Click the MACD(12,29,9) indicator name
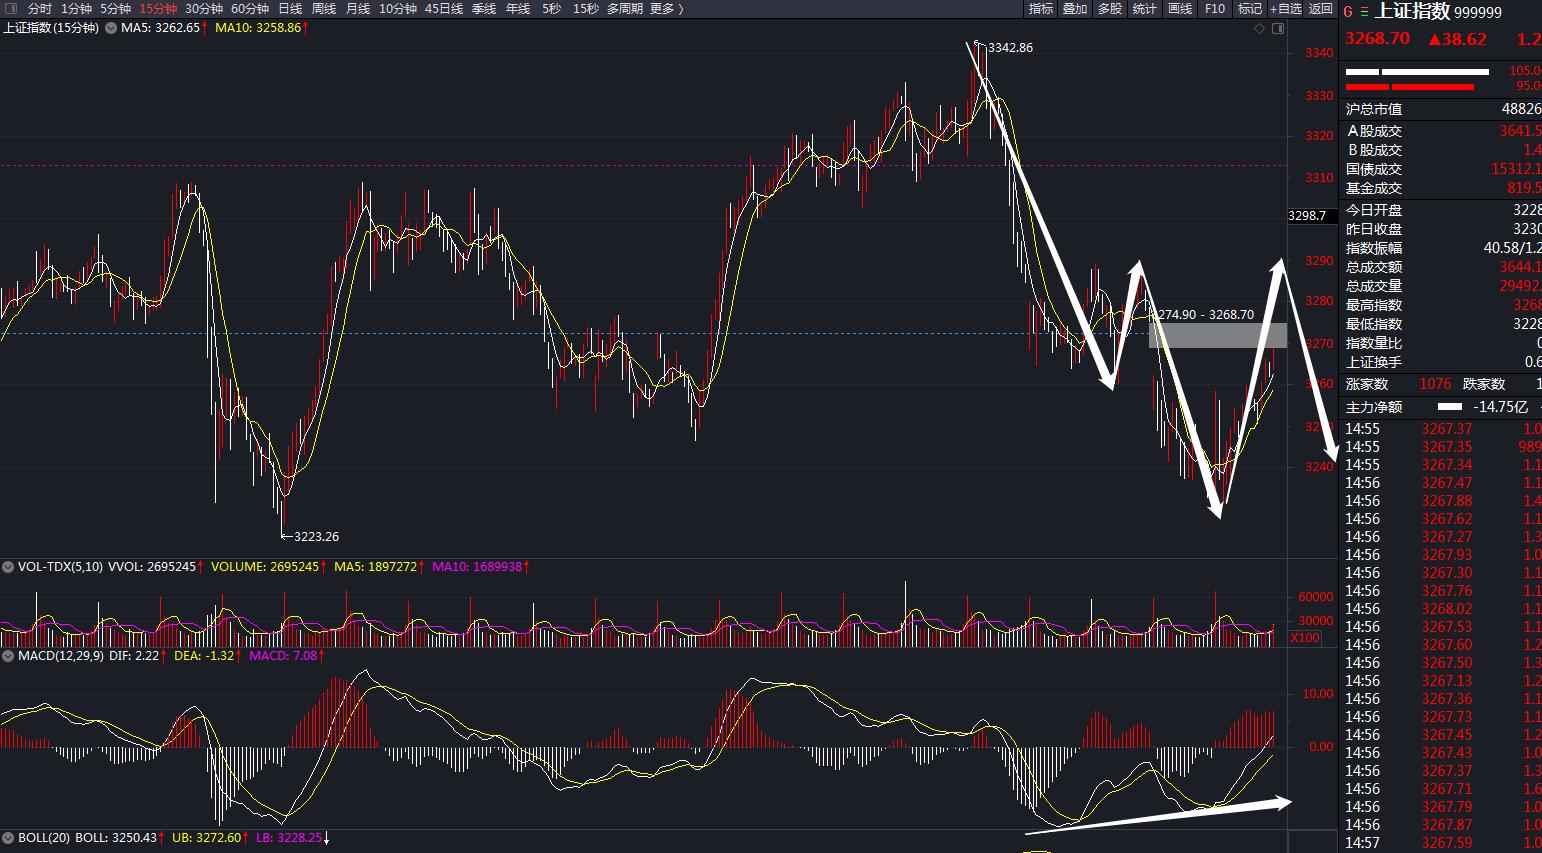This screenshot has height=853, width=1542. (x=60, y=656)
